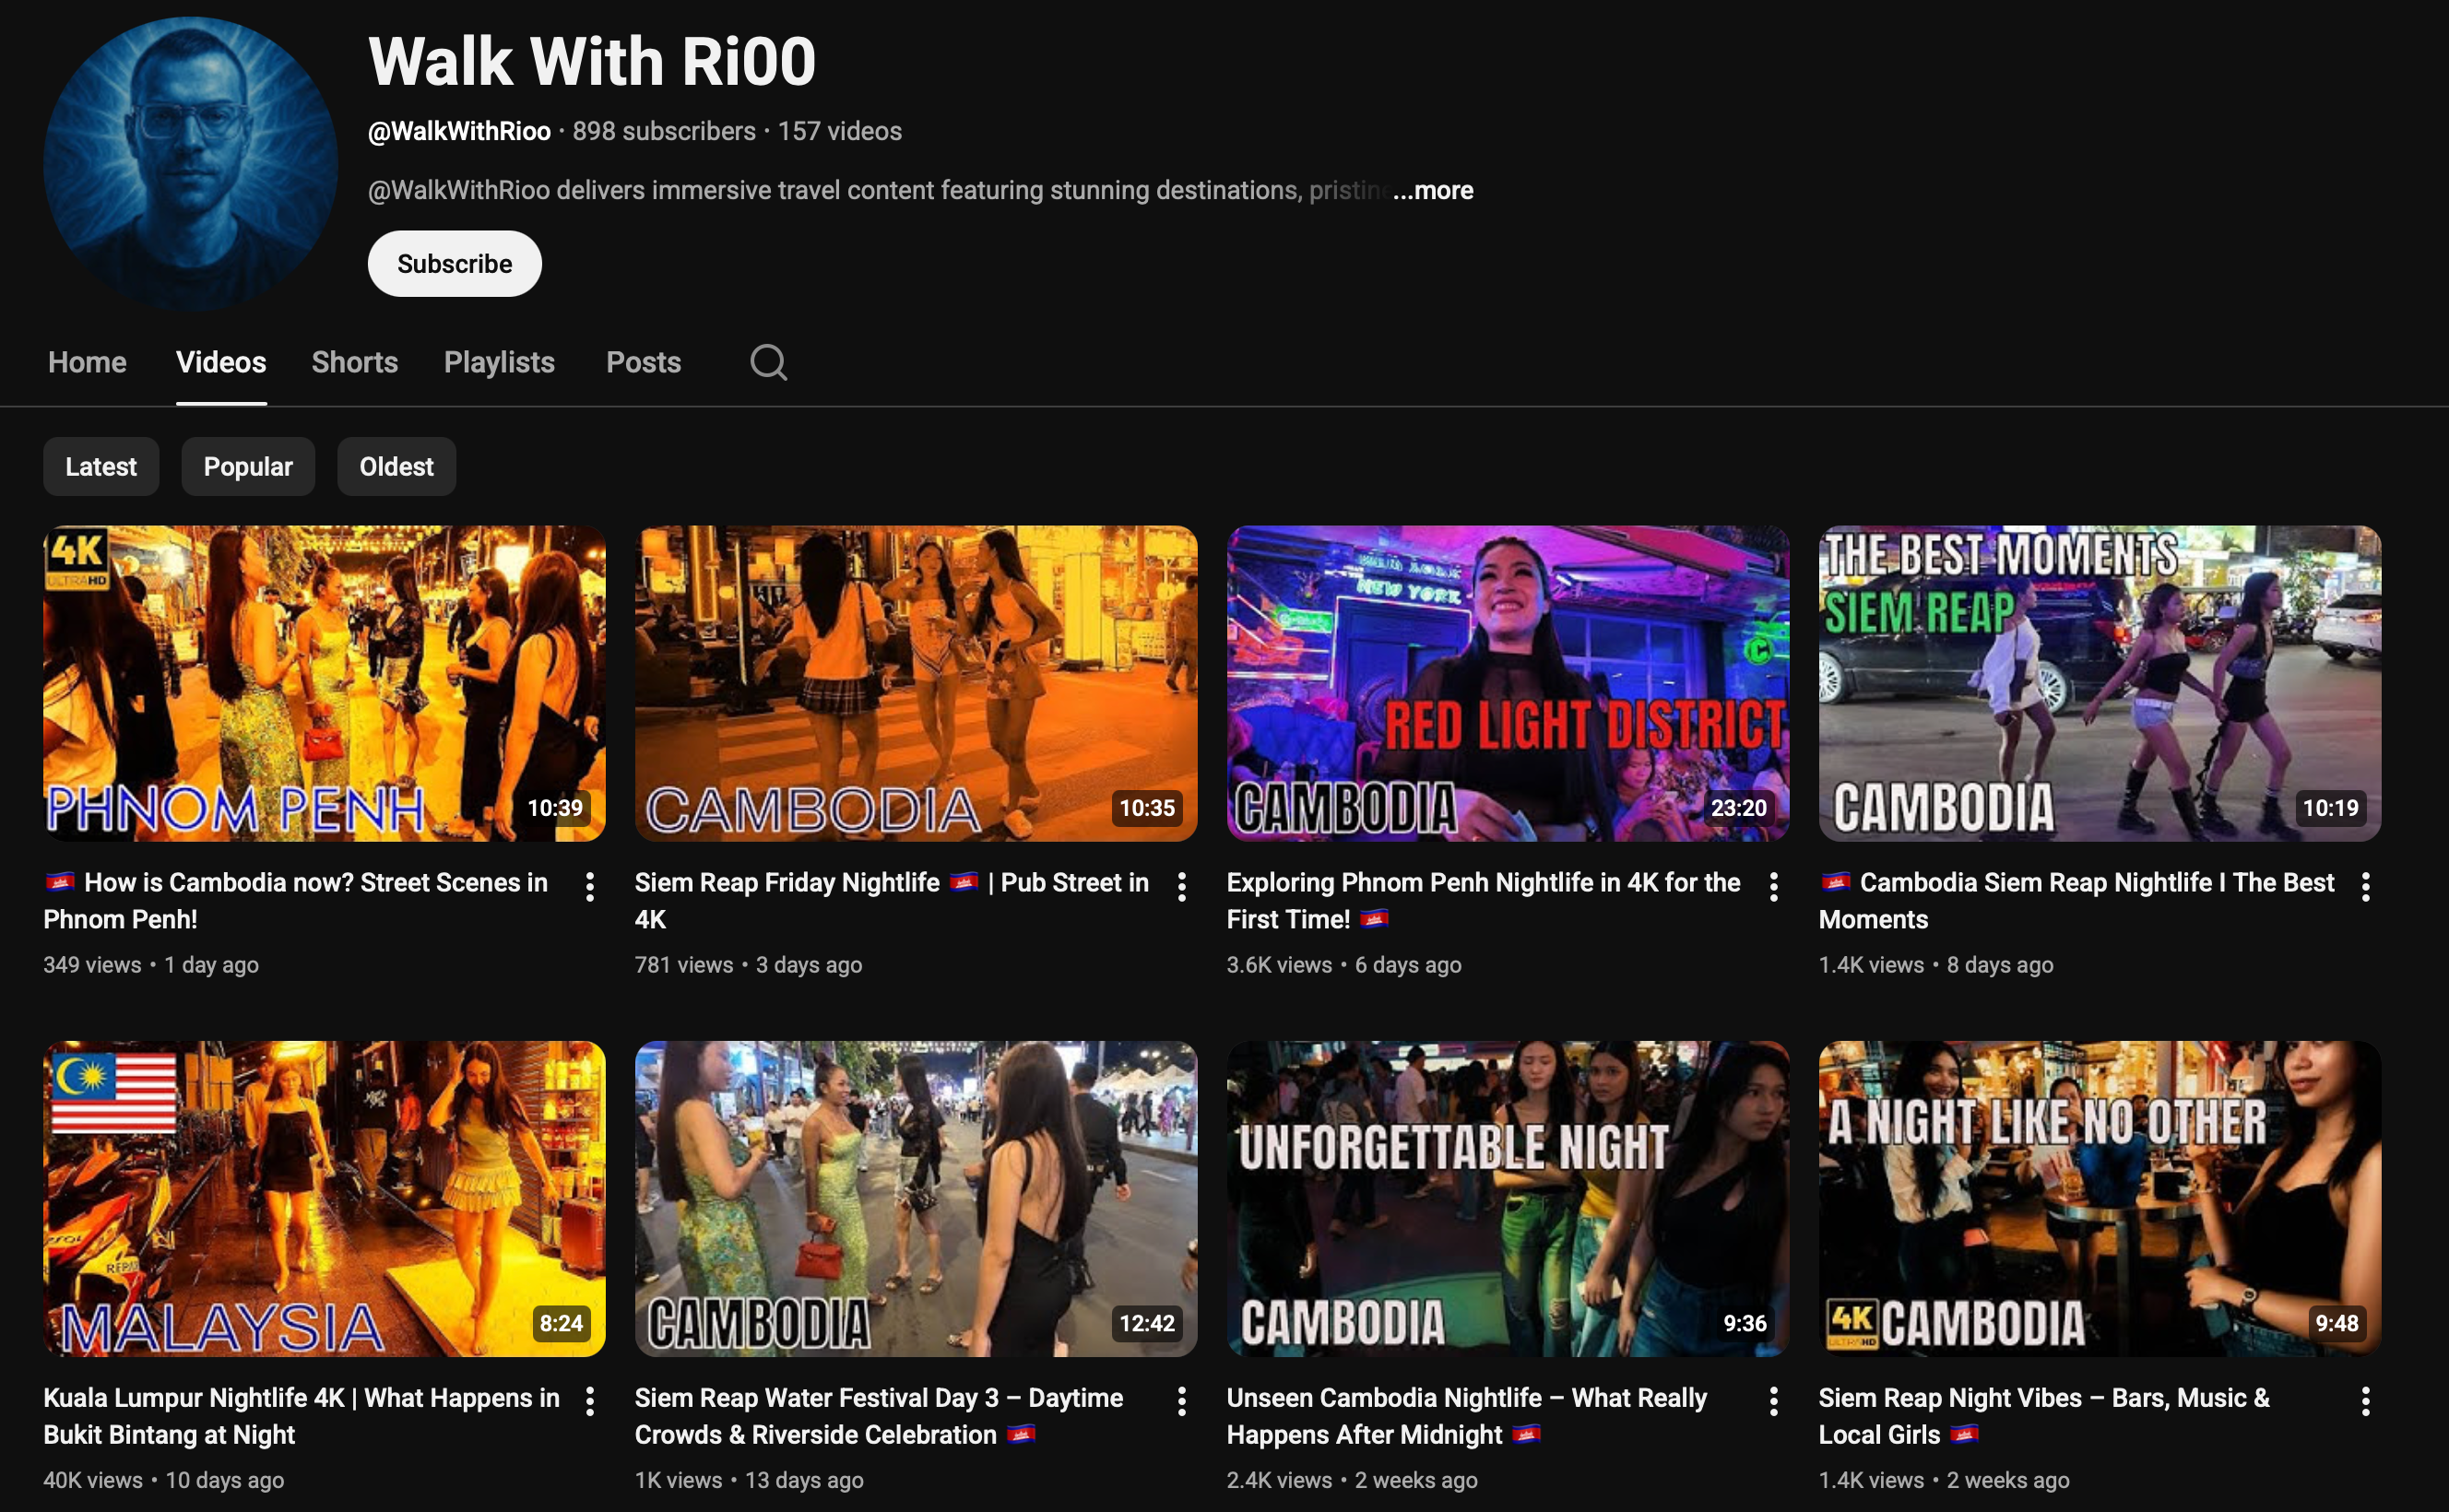2449x1512 pixels.
Task: Open three-dot menu for Water Festival Day 3
Action: tap(1182, 1401)
